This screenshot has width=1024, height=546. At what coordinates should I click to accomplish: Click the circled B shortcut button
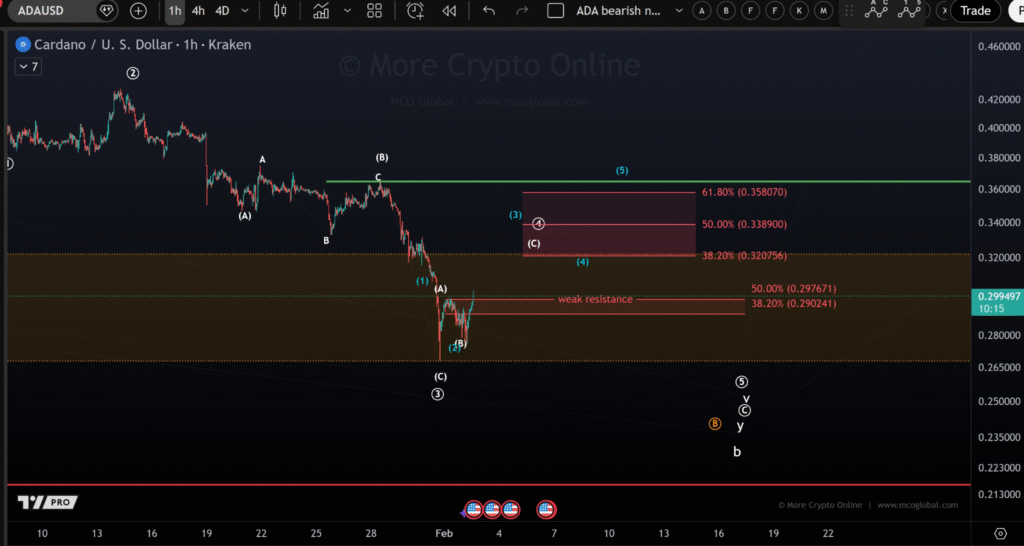tap(726, 10)
